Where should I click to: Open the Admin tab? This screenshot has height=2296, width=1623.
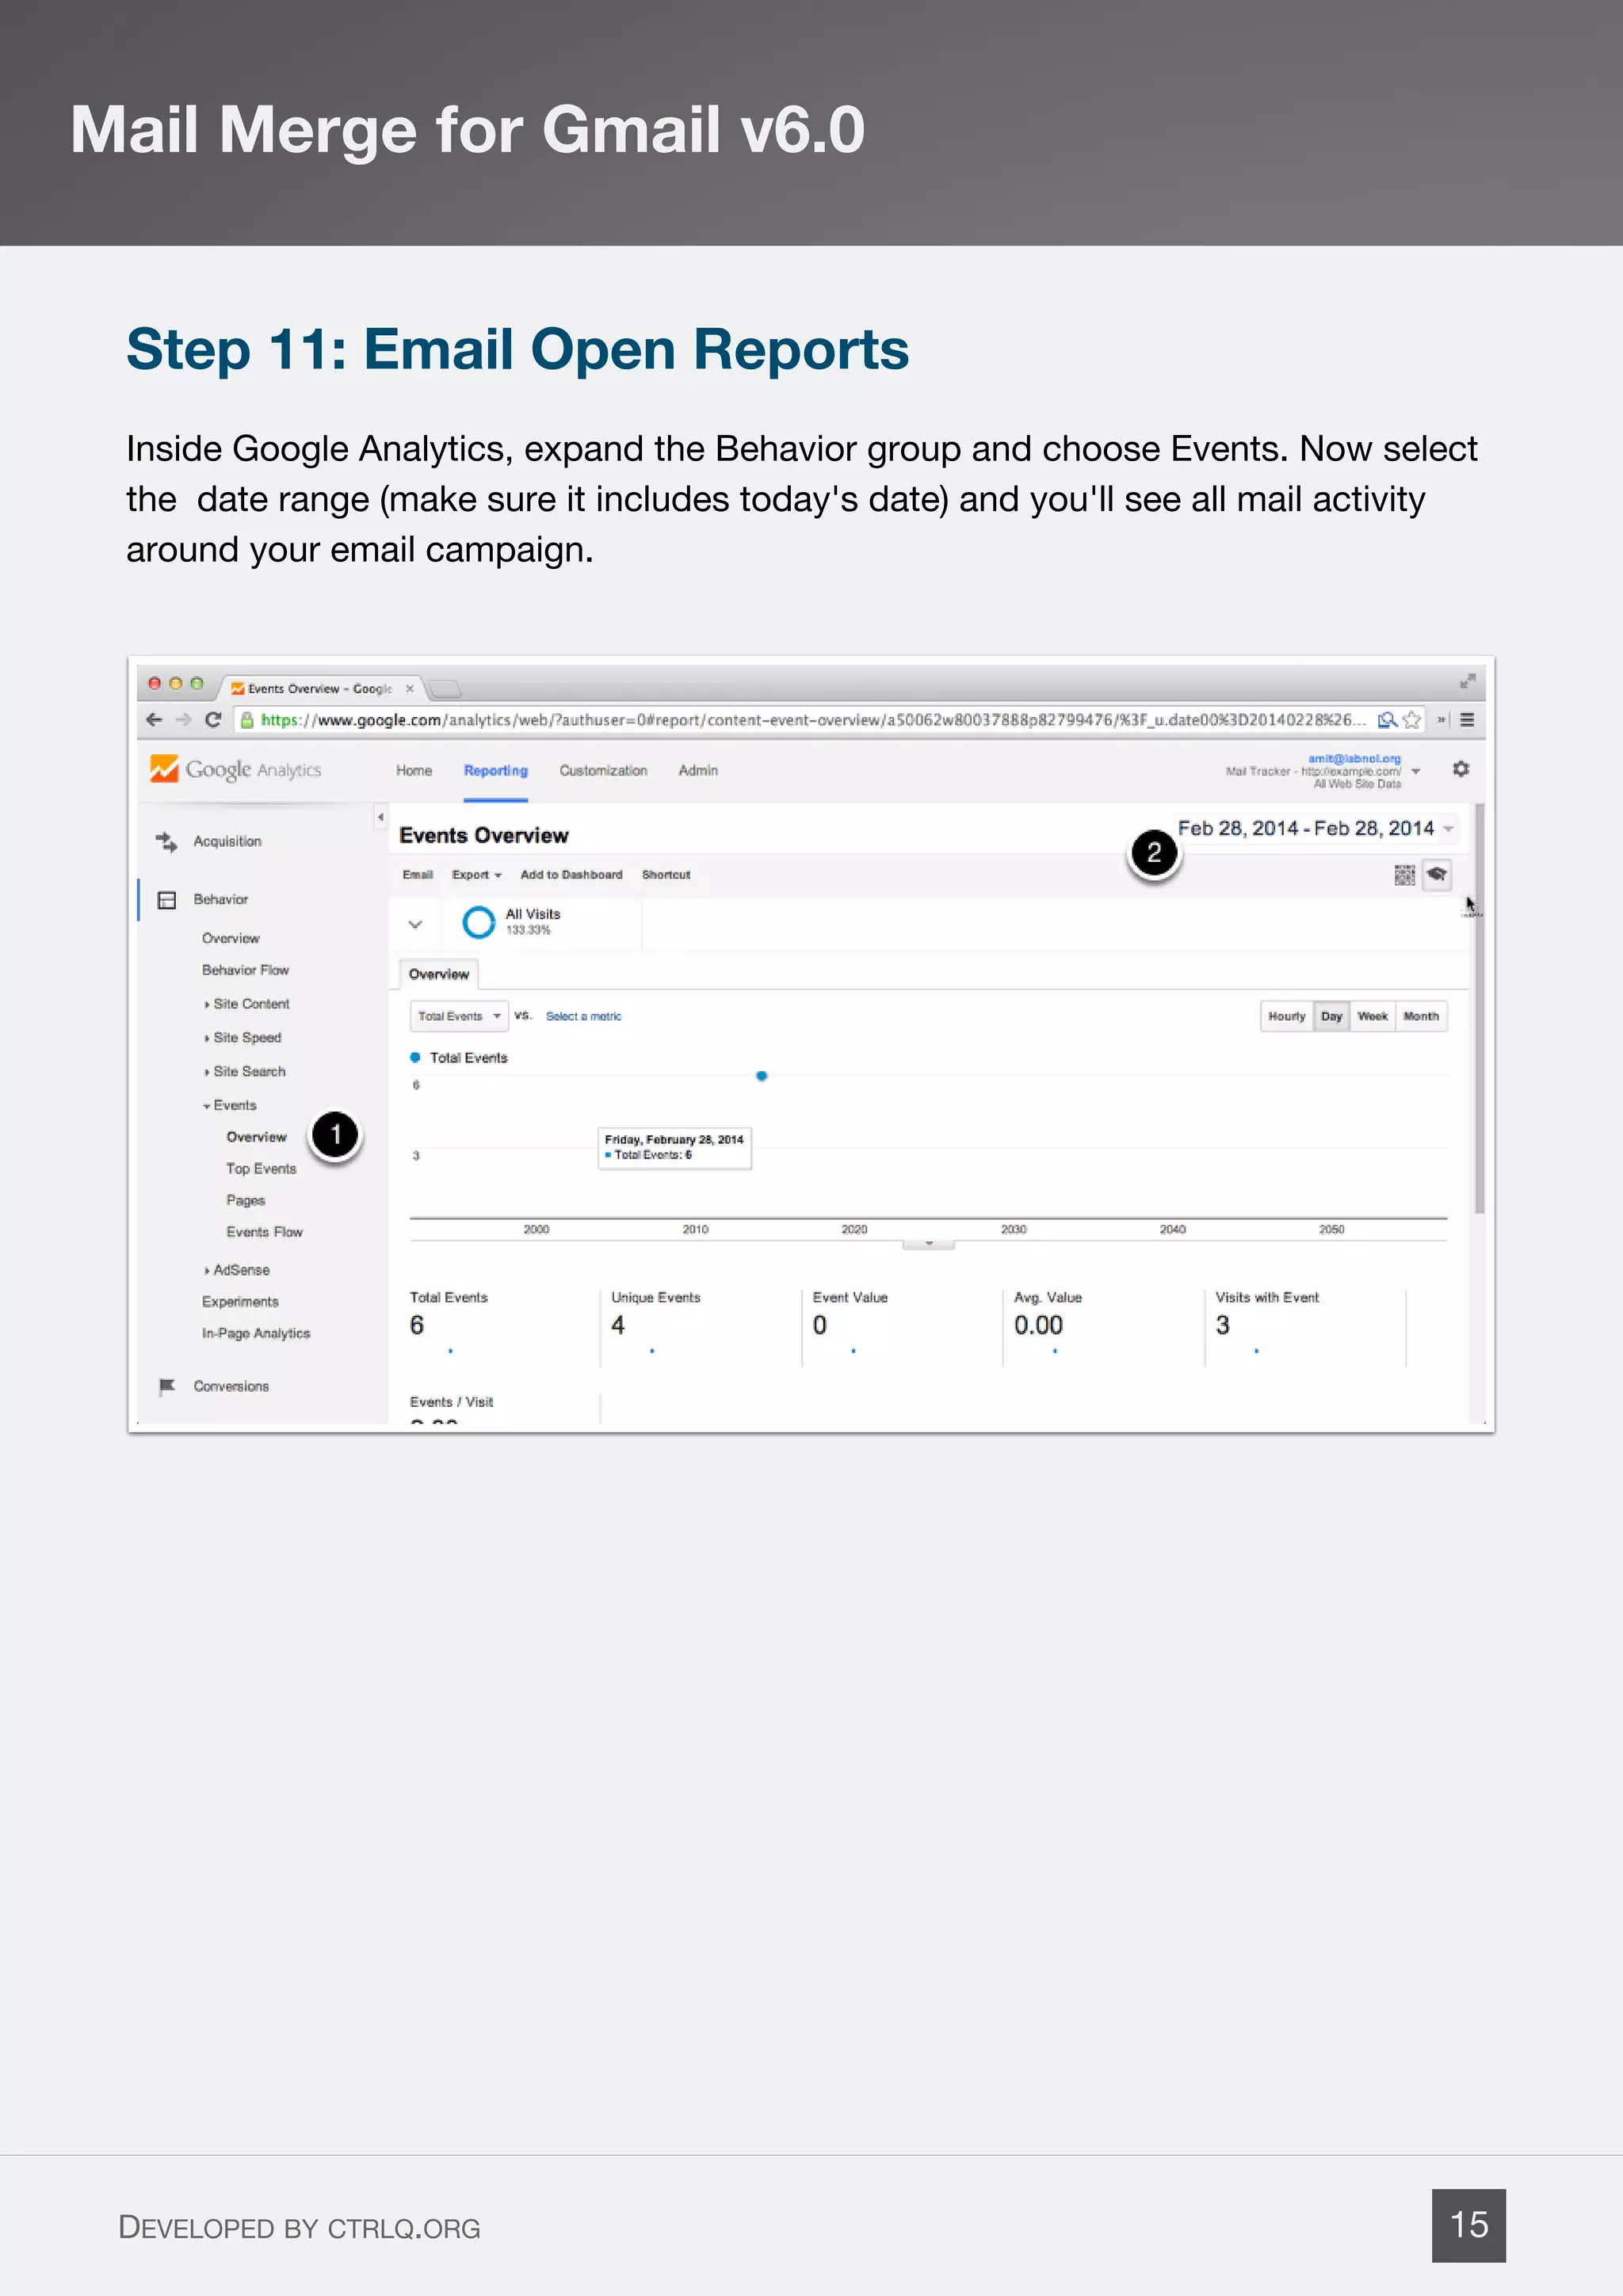698,770
